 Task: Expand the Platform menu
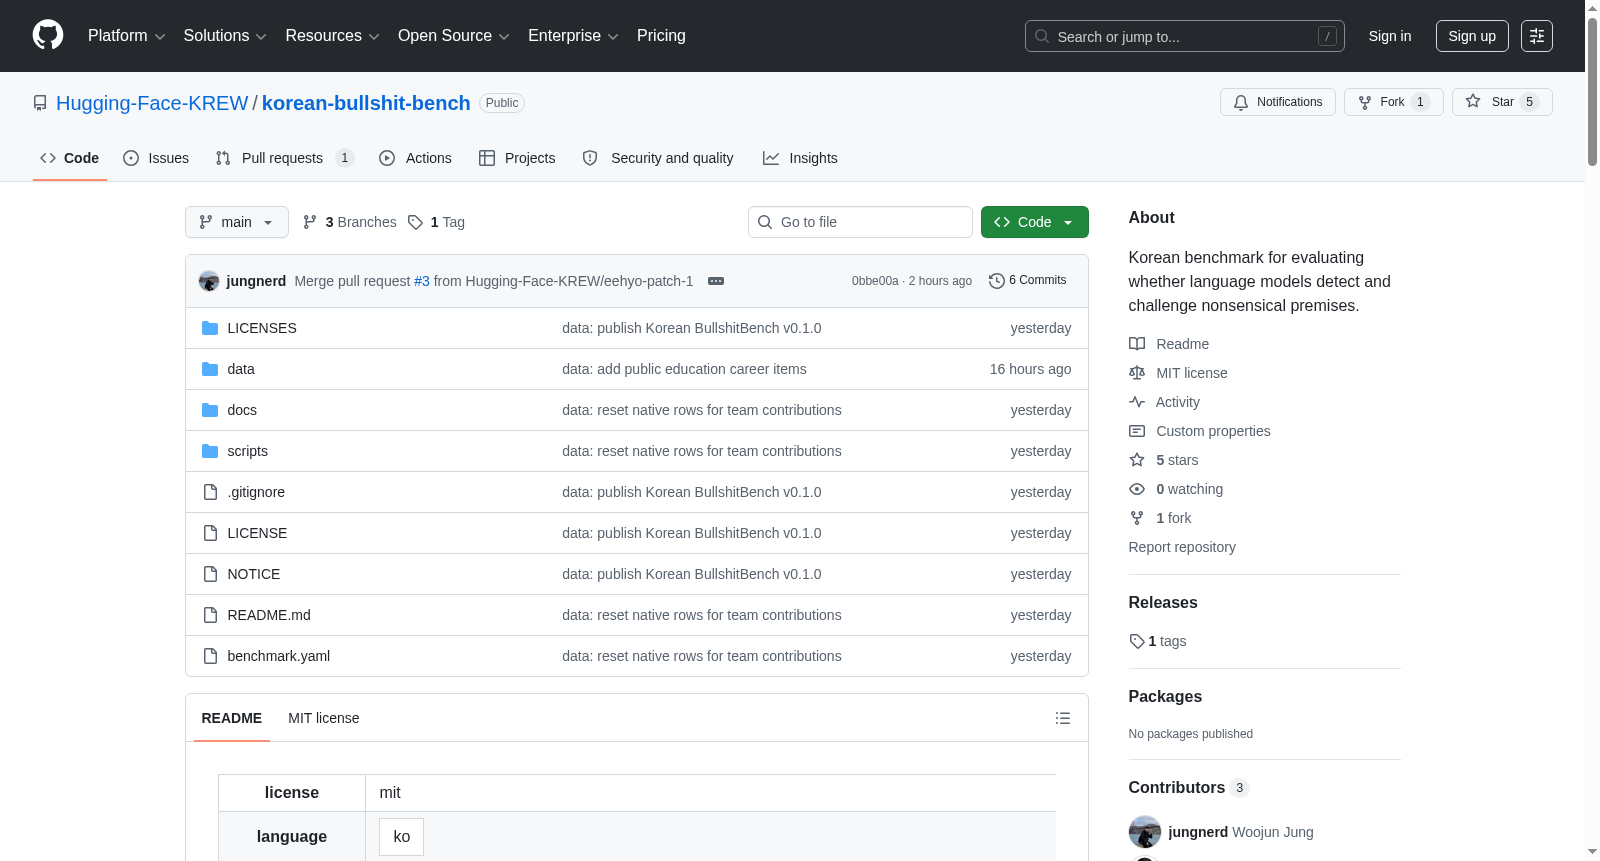coord(127,36)
